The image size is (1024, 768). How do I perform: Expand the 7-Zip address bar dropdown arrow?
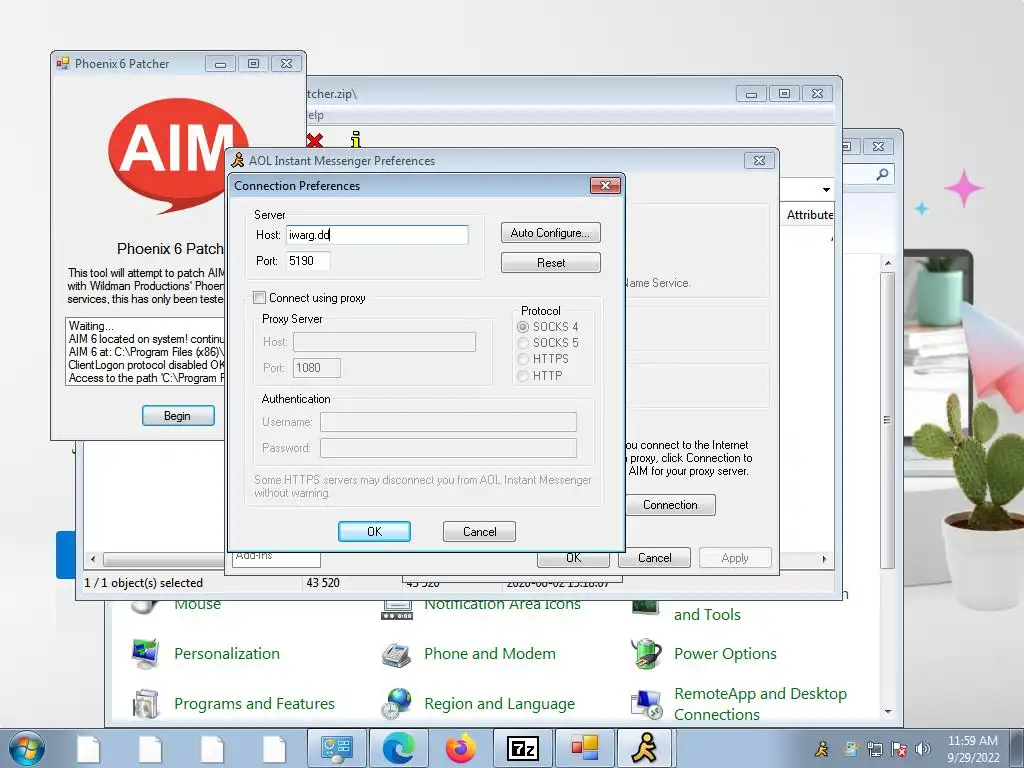pyautogui.click(x=826, y=190)
